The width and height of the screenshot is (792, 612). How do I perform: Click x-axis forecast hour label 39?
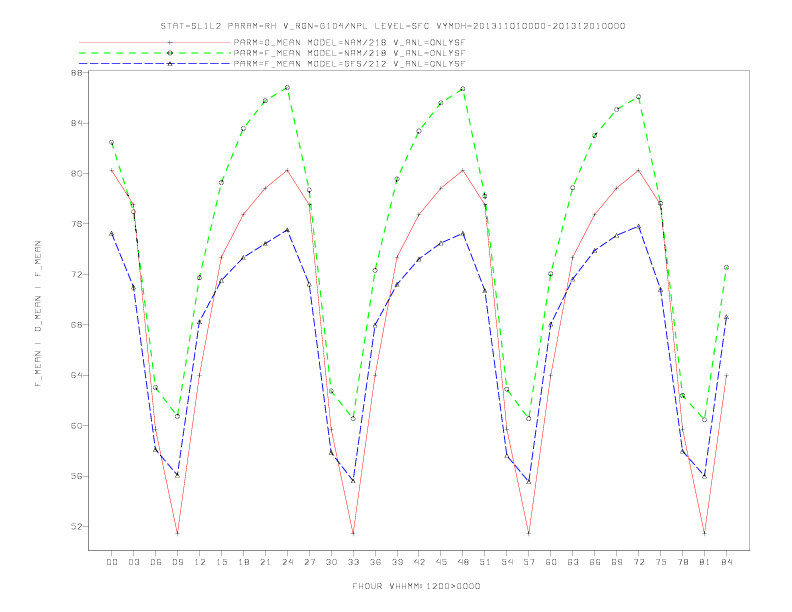point(397,562)
